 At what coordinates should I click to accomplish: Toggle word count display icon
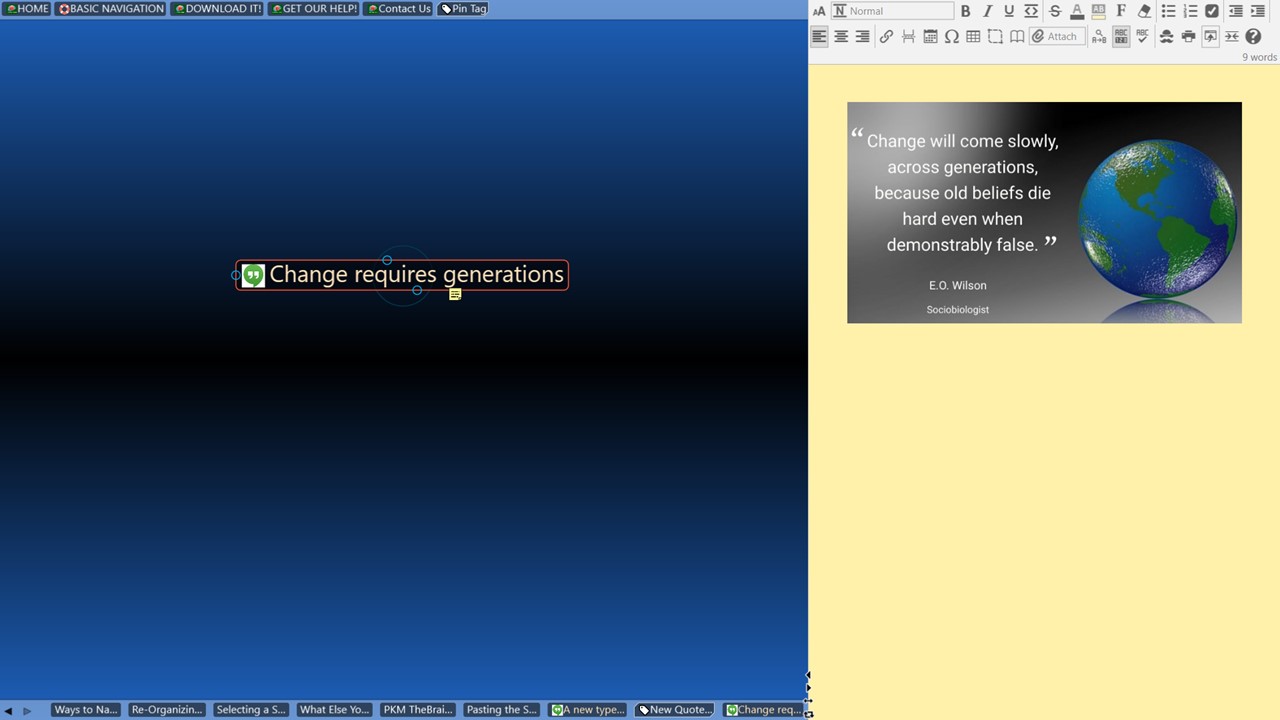click(1121, 37)
